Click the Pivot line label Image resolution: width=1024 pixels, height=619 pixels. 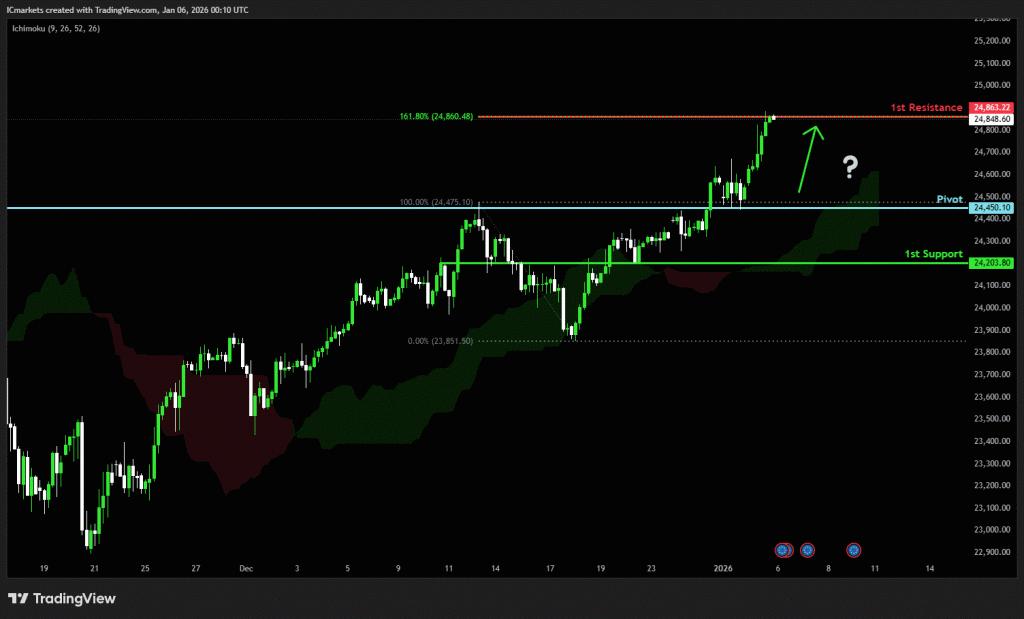(949, 199)
